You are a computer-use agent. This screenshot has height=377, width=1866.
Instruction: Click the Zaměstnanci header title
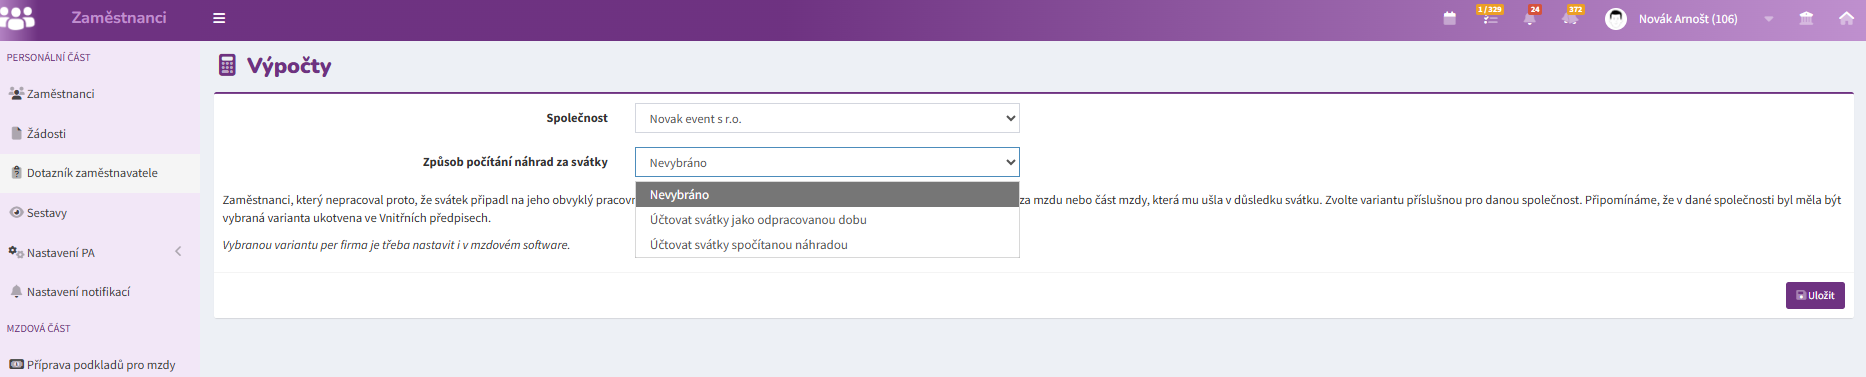119,17
